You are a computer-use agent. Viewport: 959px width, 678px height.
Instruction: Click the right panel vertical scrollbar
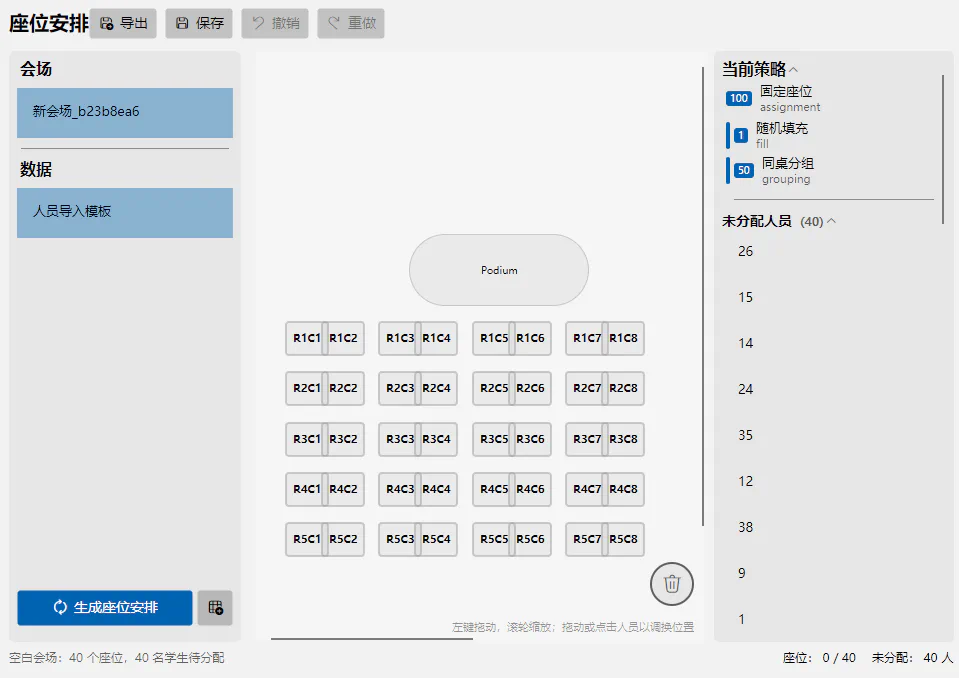942,149
